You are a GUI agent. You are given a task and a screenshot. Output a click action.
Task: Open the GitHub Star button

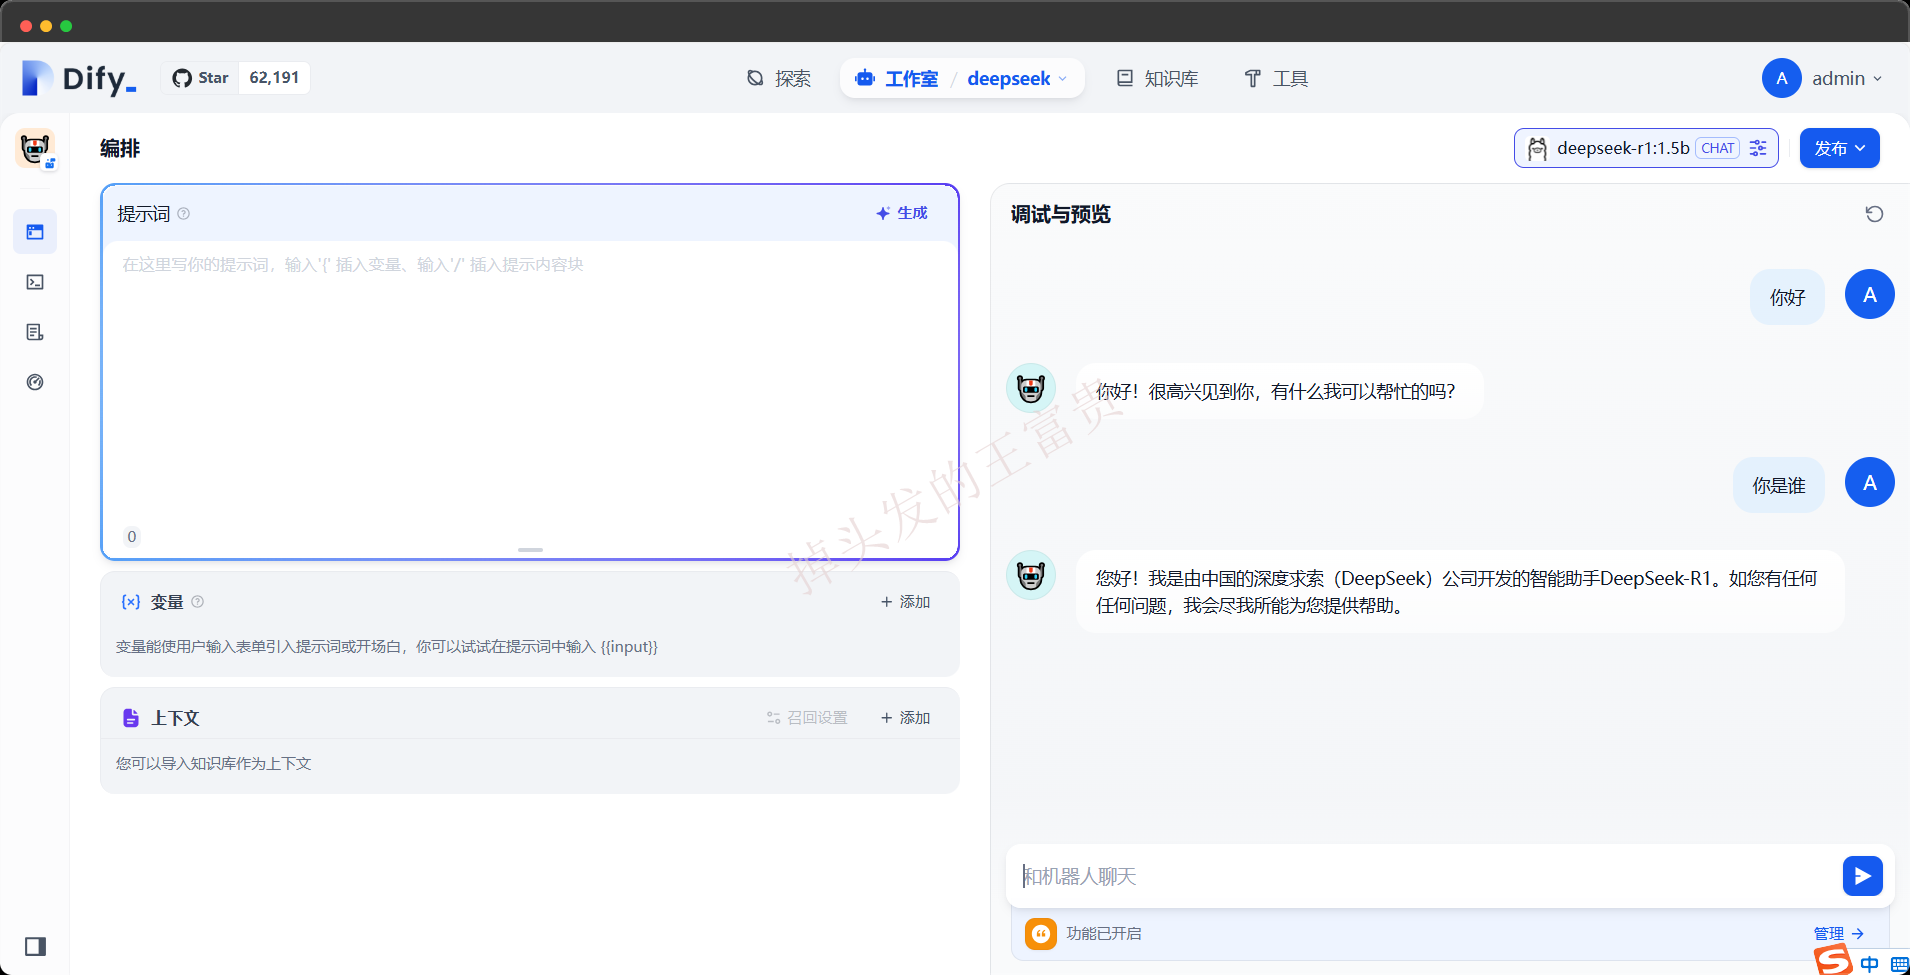[200, 78]
